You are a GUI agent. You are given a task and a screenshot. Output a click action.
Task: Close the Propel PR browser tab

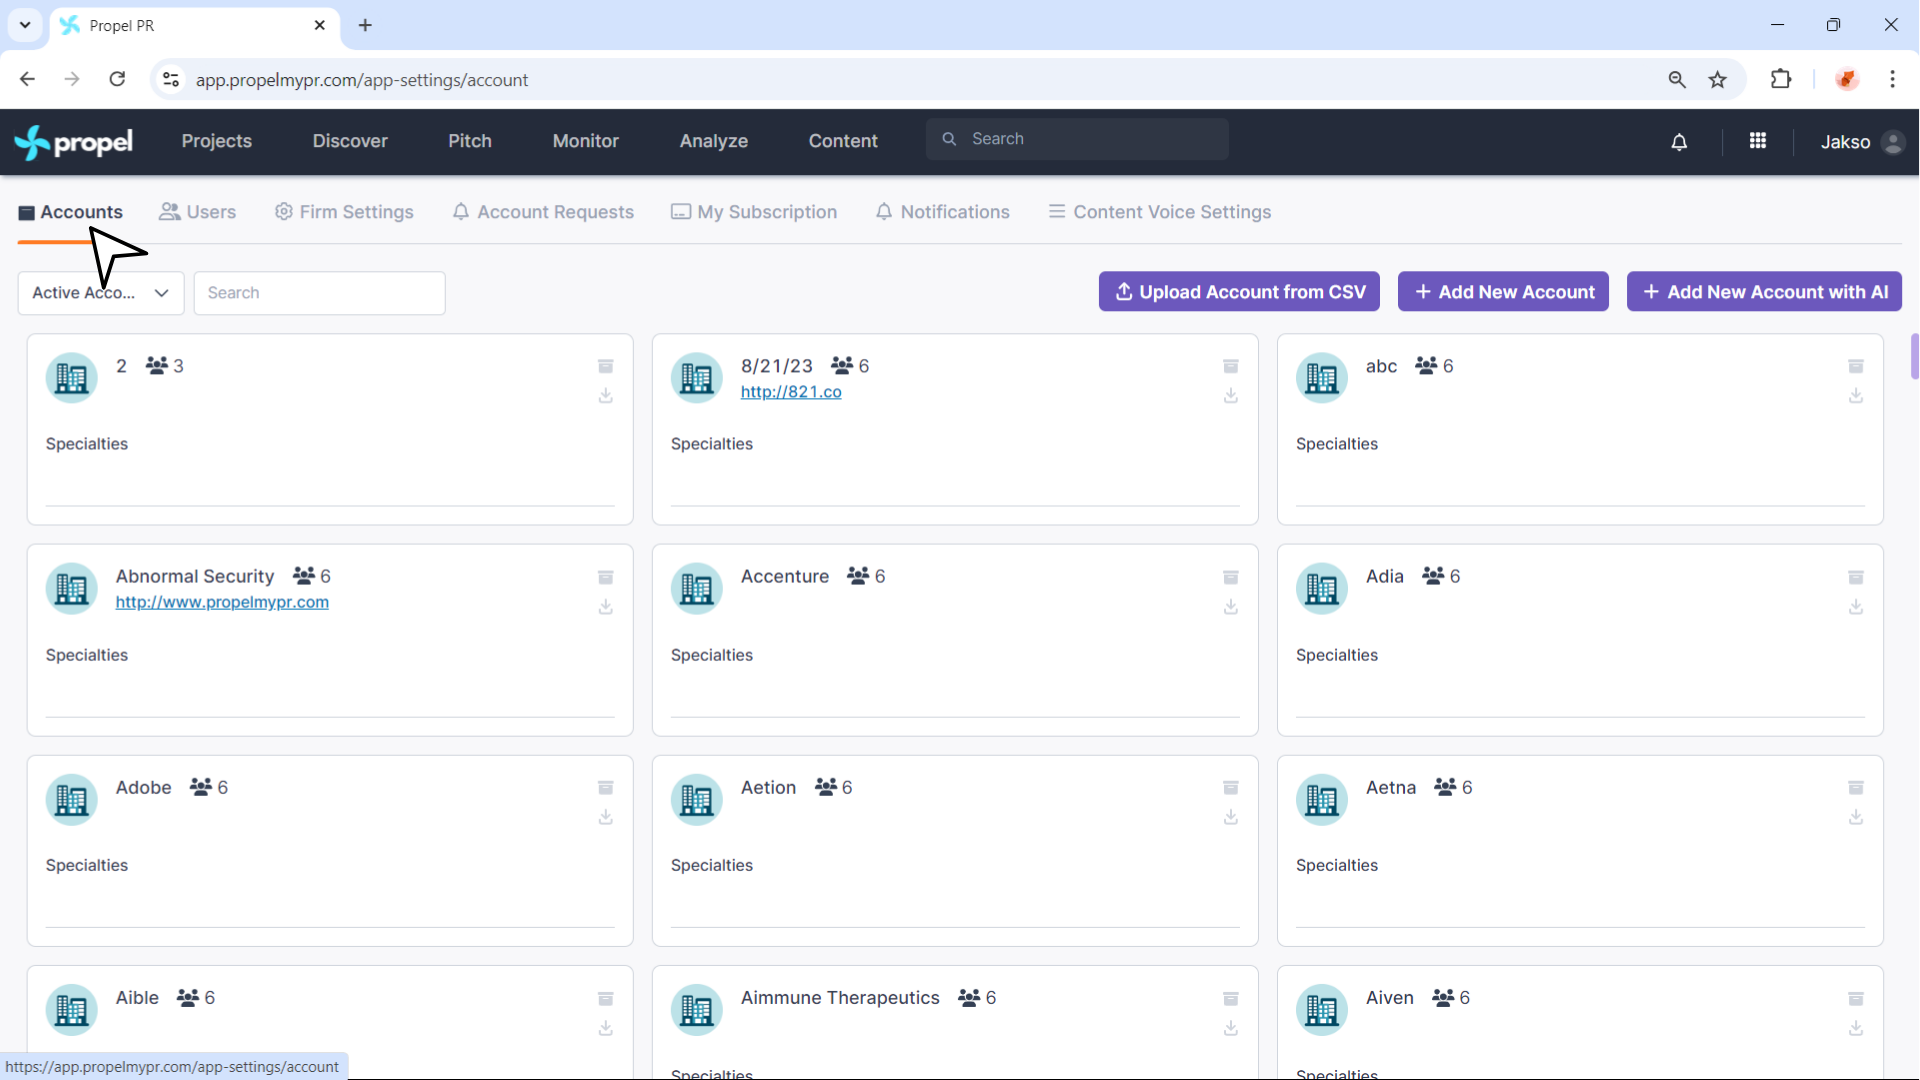[320, 25]
